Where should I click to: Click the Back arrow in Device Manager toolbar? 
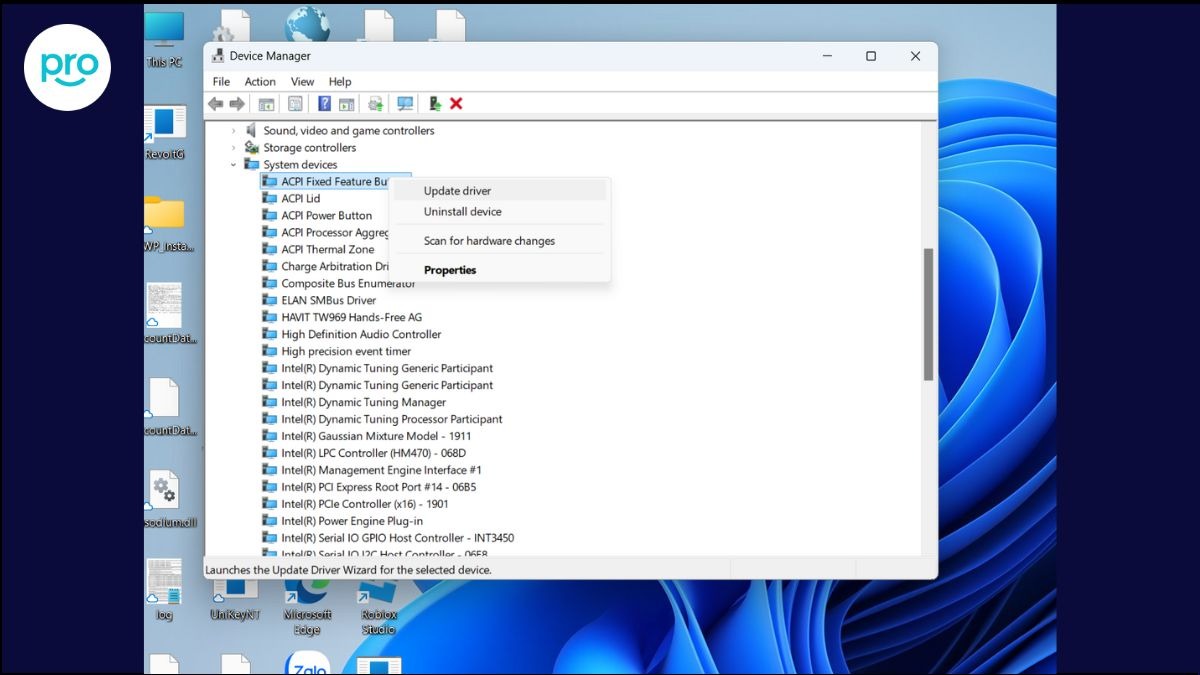click(x=215, y=104)
